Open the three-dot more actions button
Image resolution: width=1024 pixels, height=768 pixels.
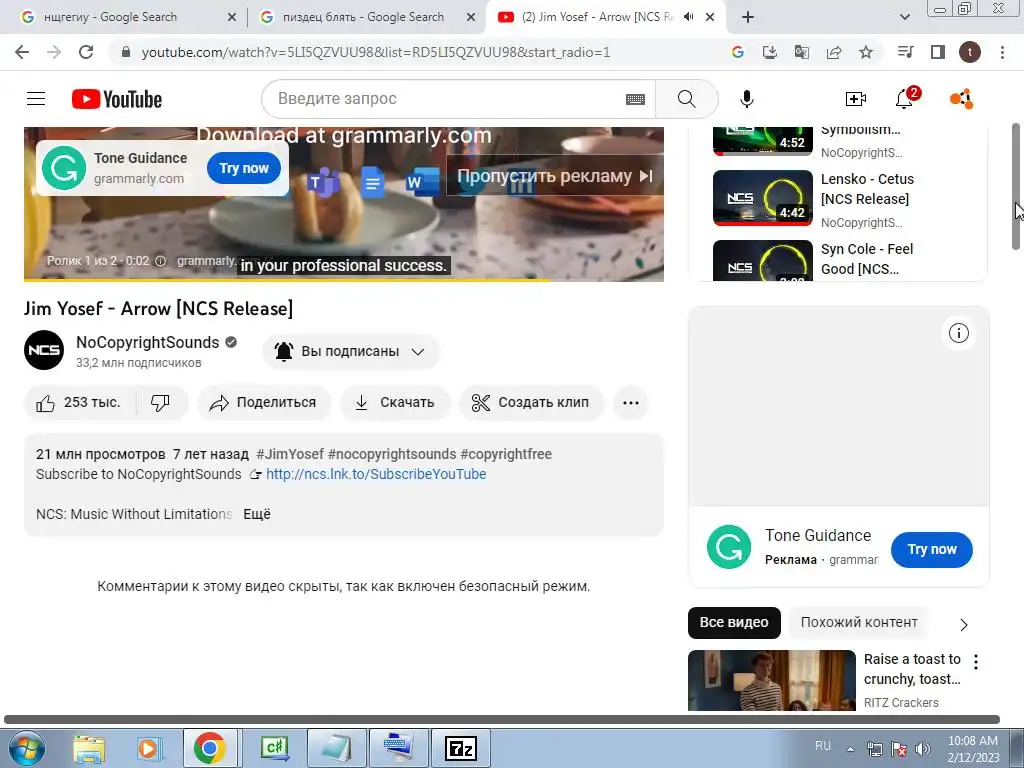coord(630,403)
